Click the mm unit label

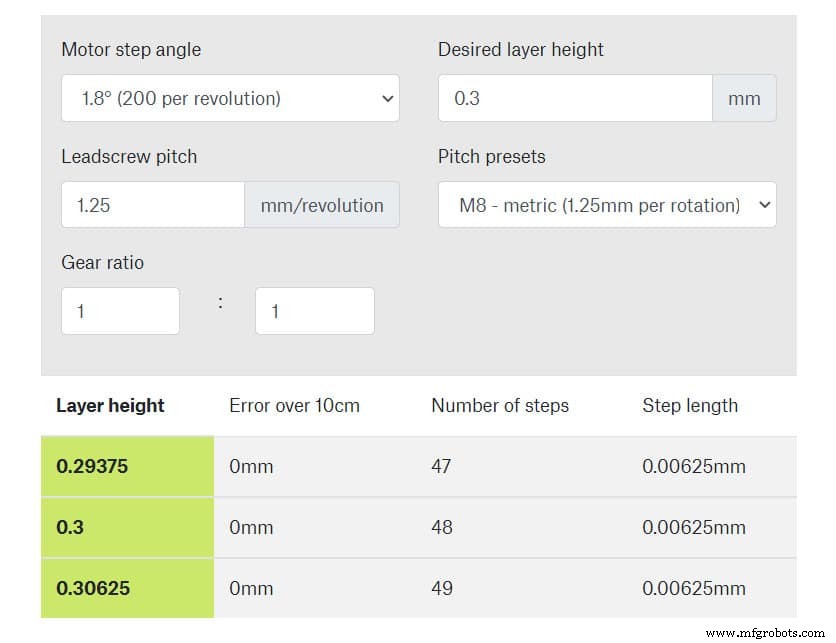point(744,98)
